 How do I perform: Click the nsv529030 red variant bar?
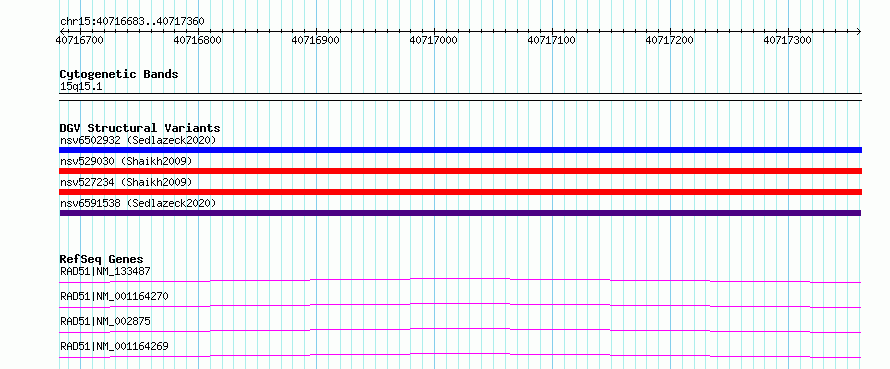(460, 171)
